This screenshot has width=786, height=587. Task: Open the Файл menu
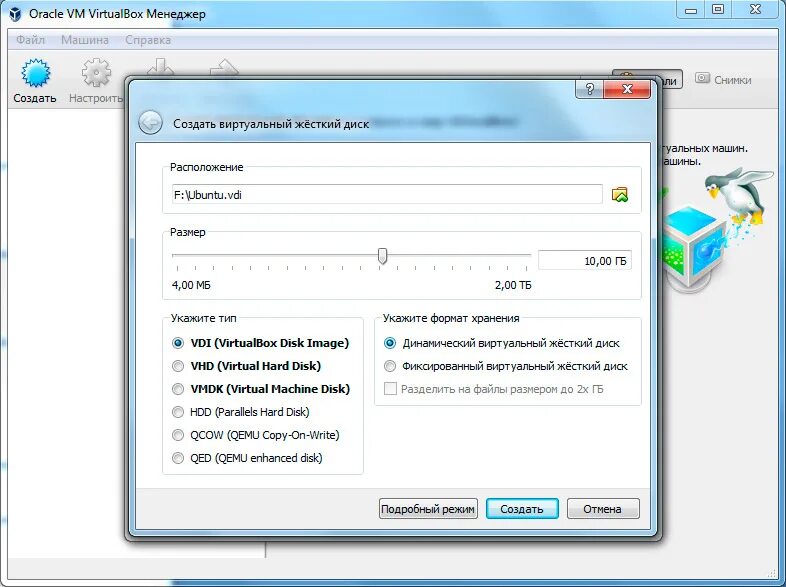coord(30,40)
